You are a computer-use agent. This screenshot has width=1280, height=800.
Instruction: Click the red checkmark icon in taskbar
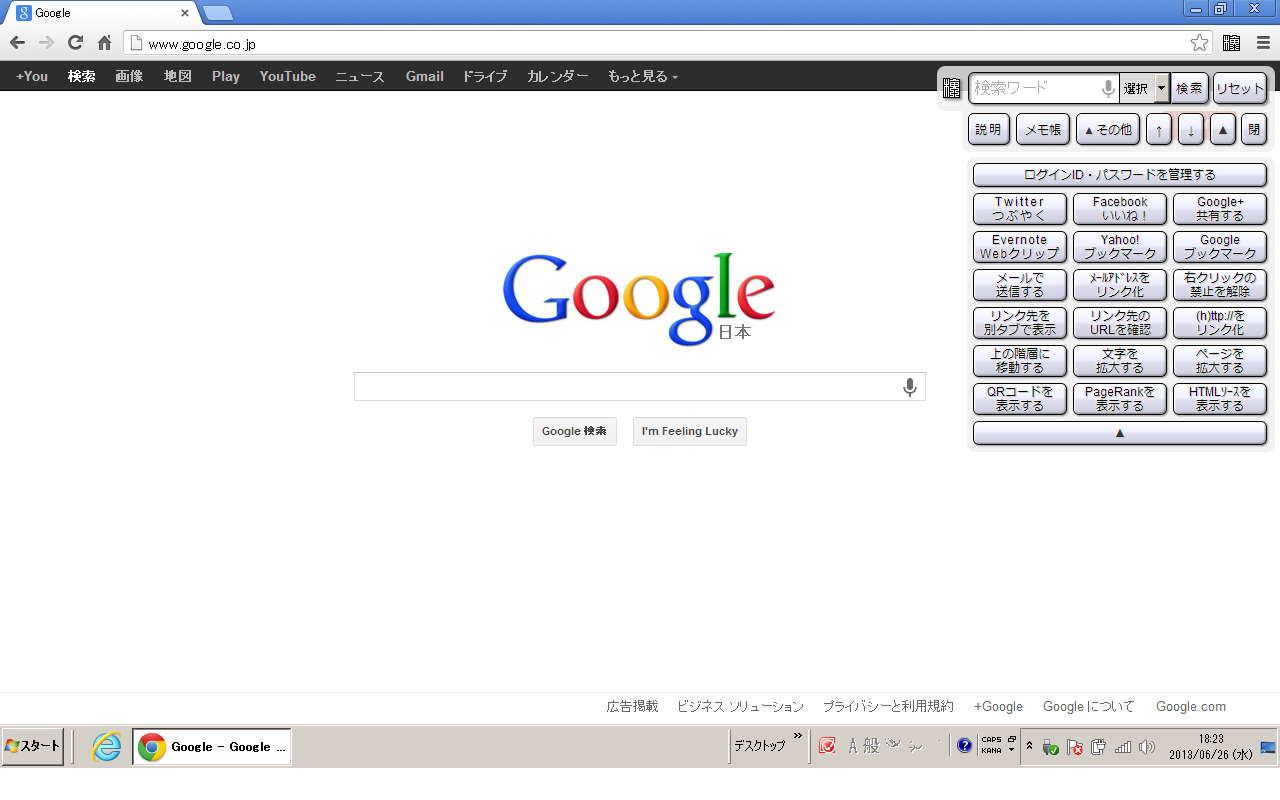827,746
